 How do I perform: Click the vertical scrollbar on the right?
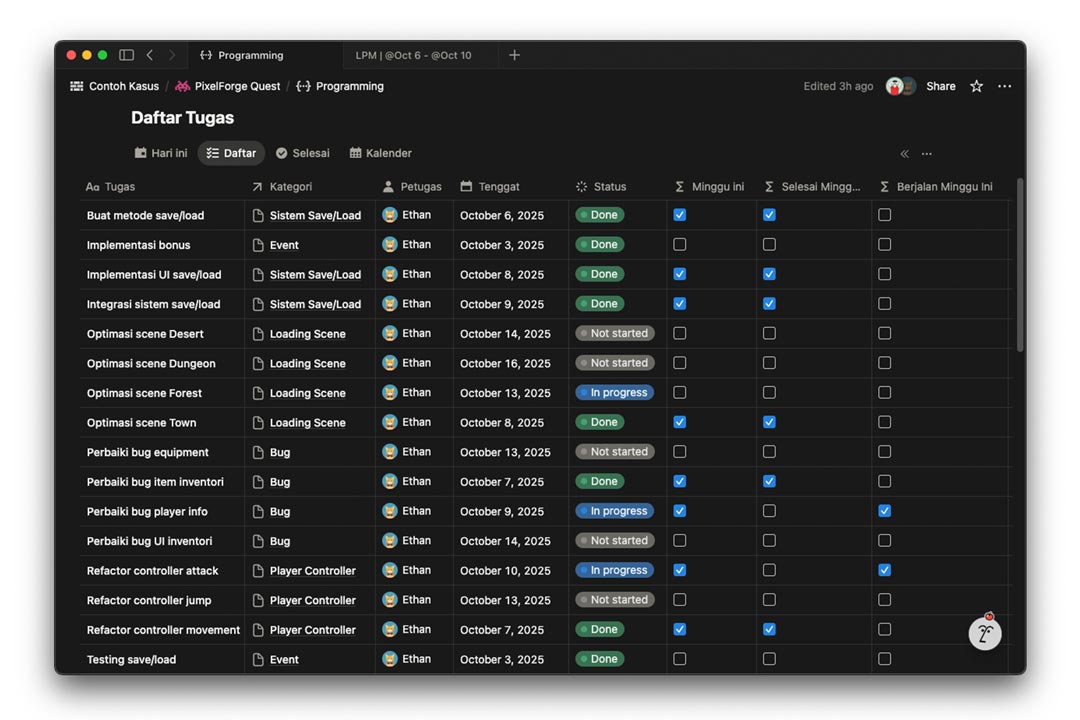[x=1019, y=265]
